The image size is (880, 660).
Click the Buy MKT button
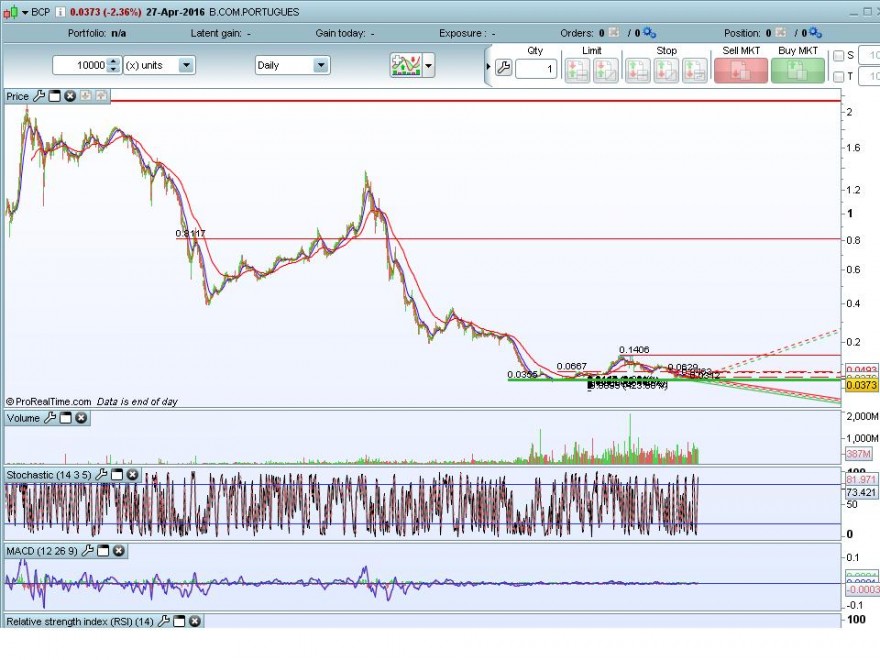[x=798, y=70]
